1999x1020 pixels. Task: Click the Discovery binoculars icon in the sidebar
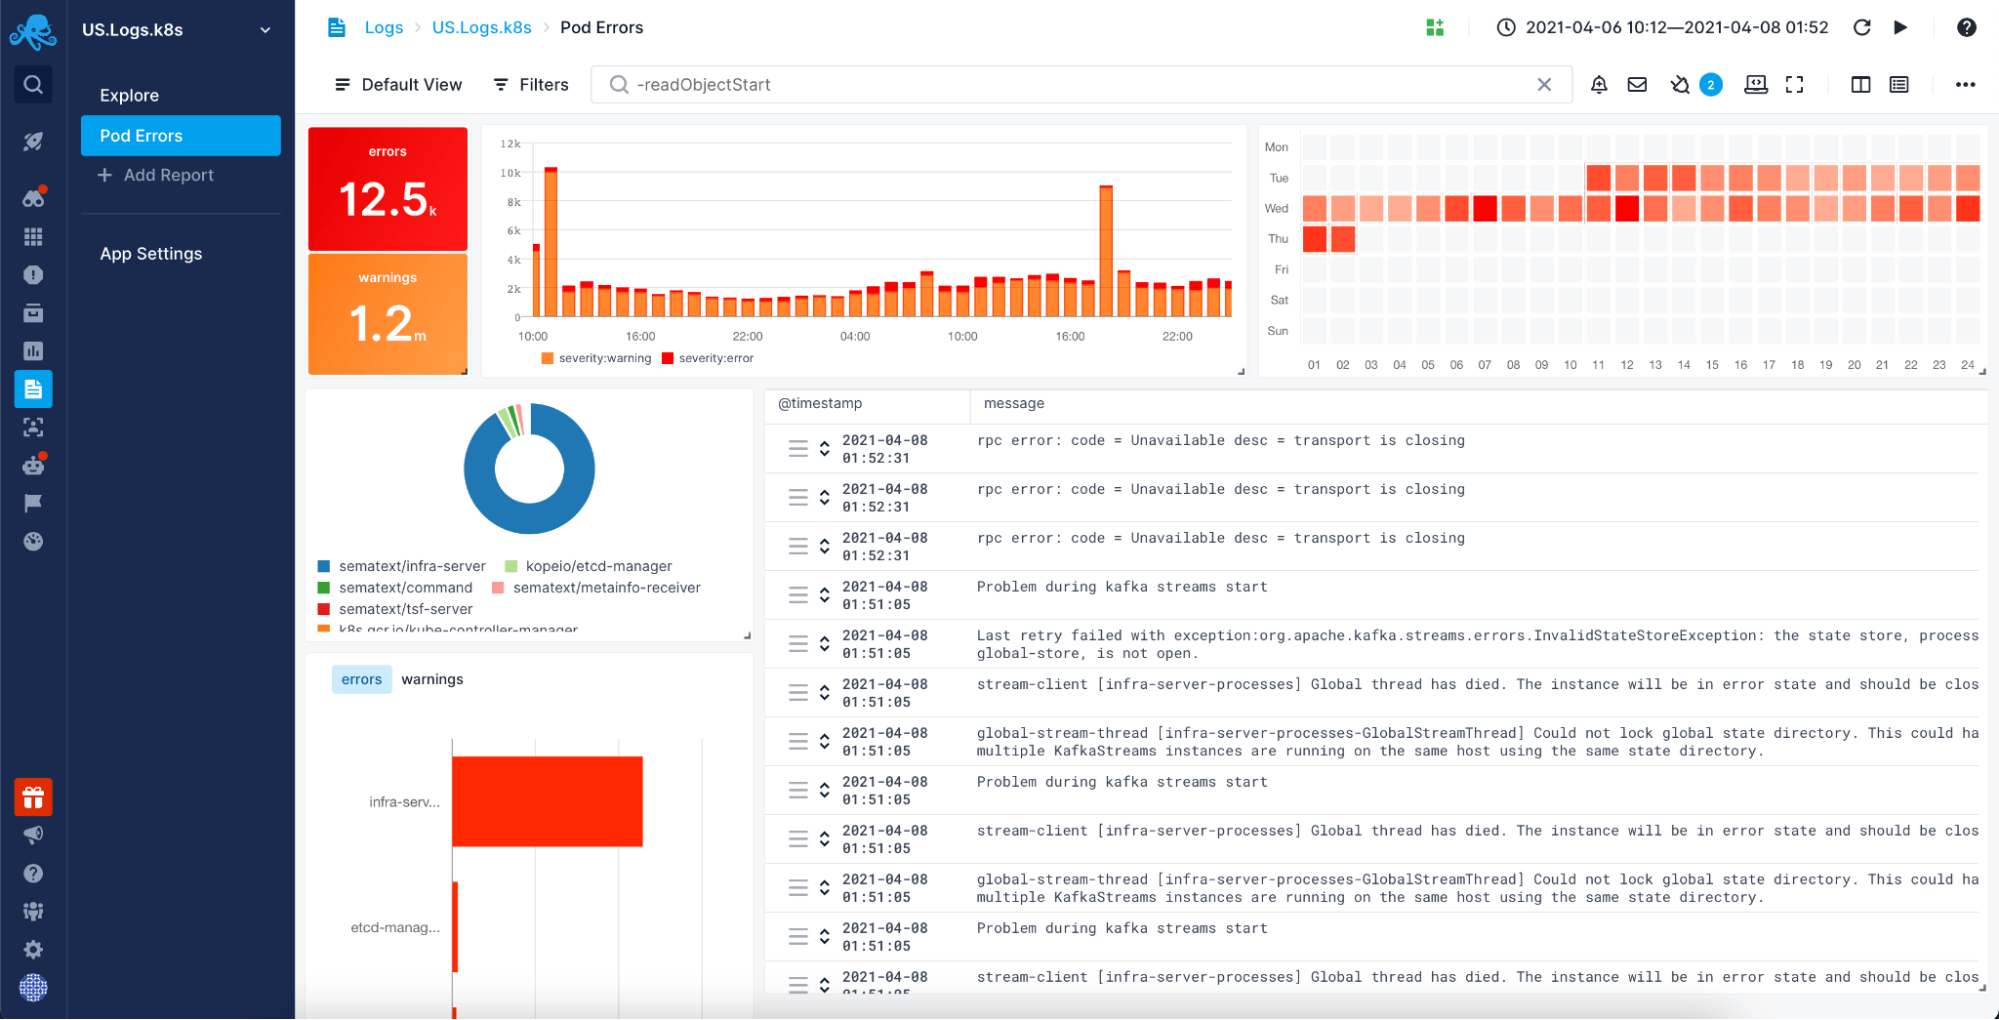click(33, 197)
